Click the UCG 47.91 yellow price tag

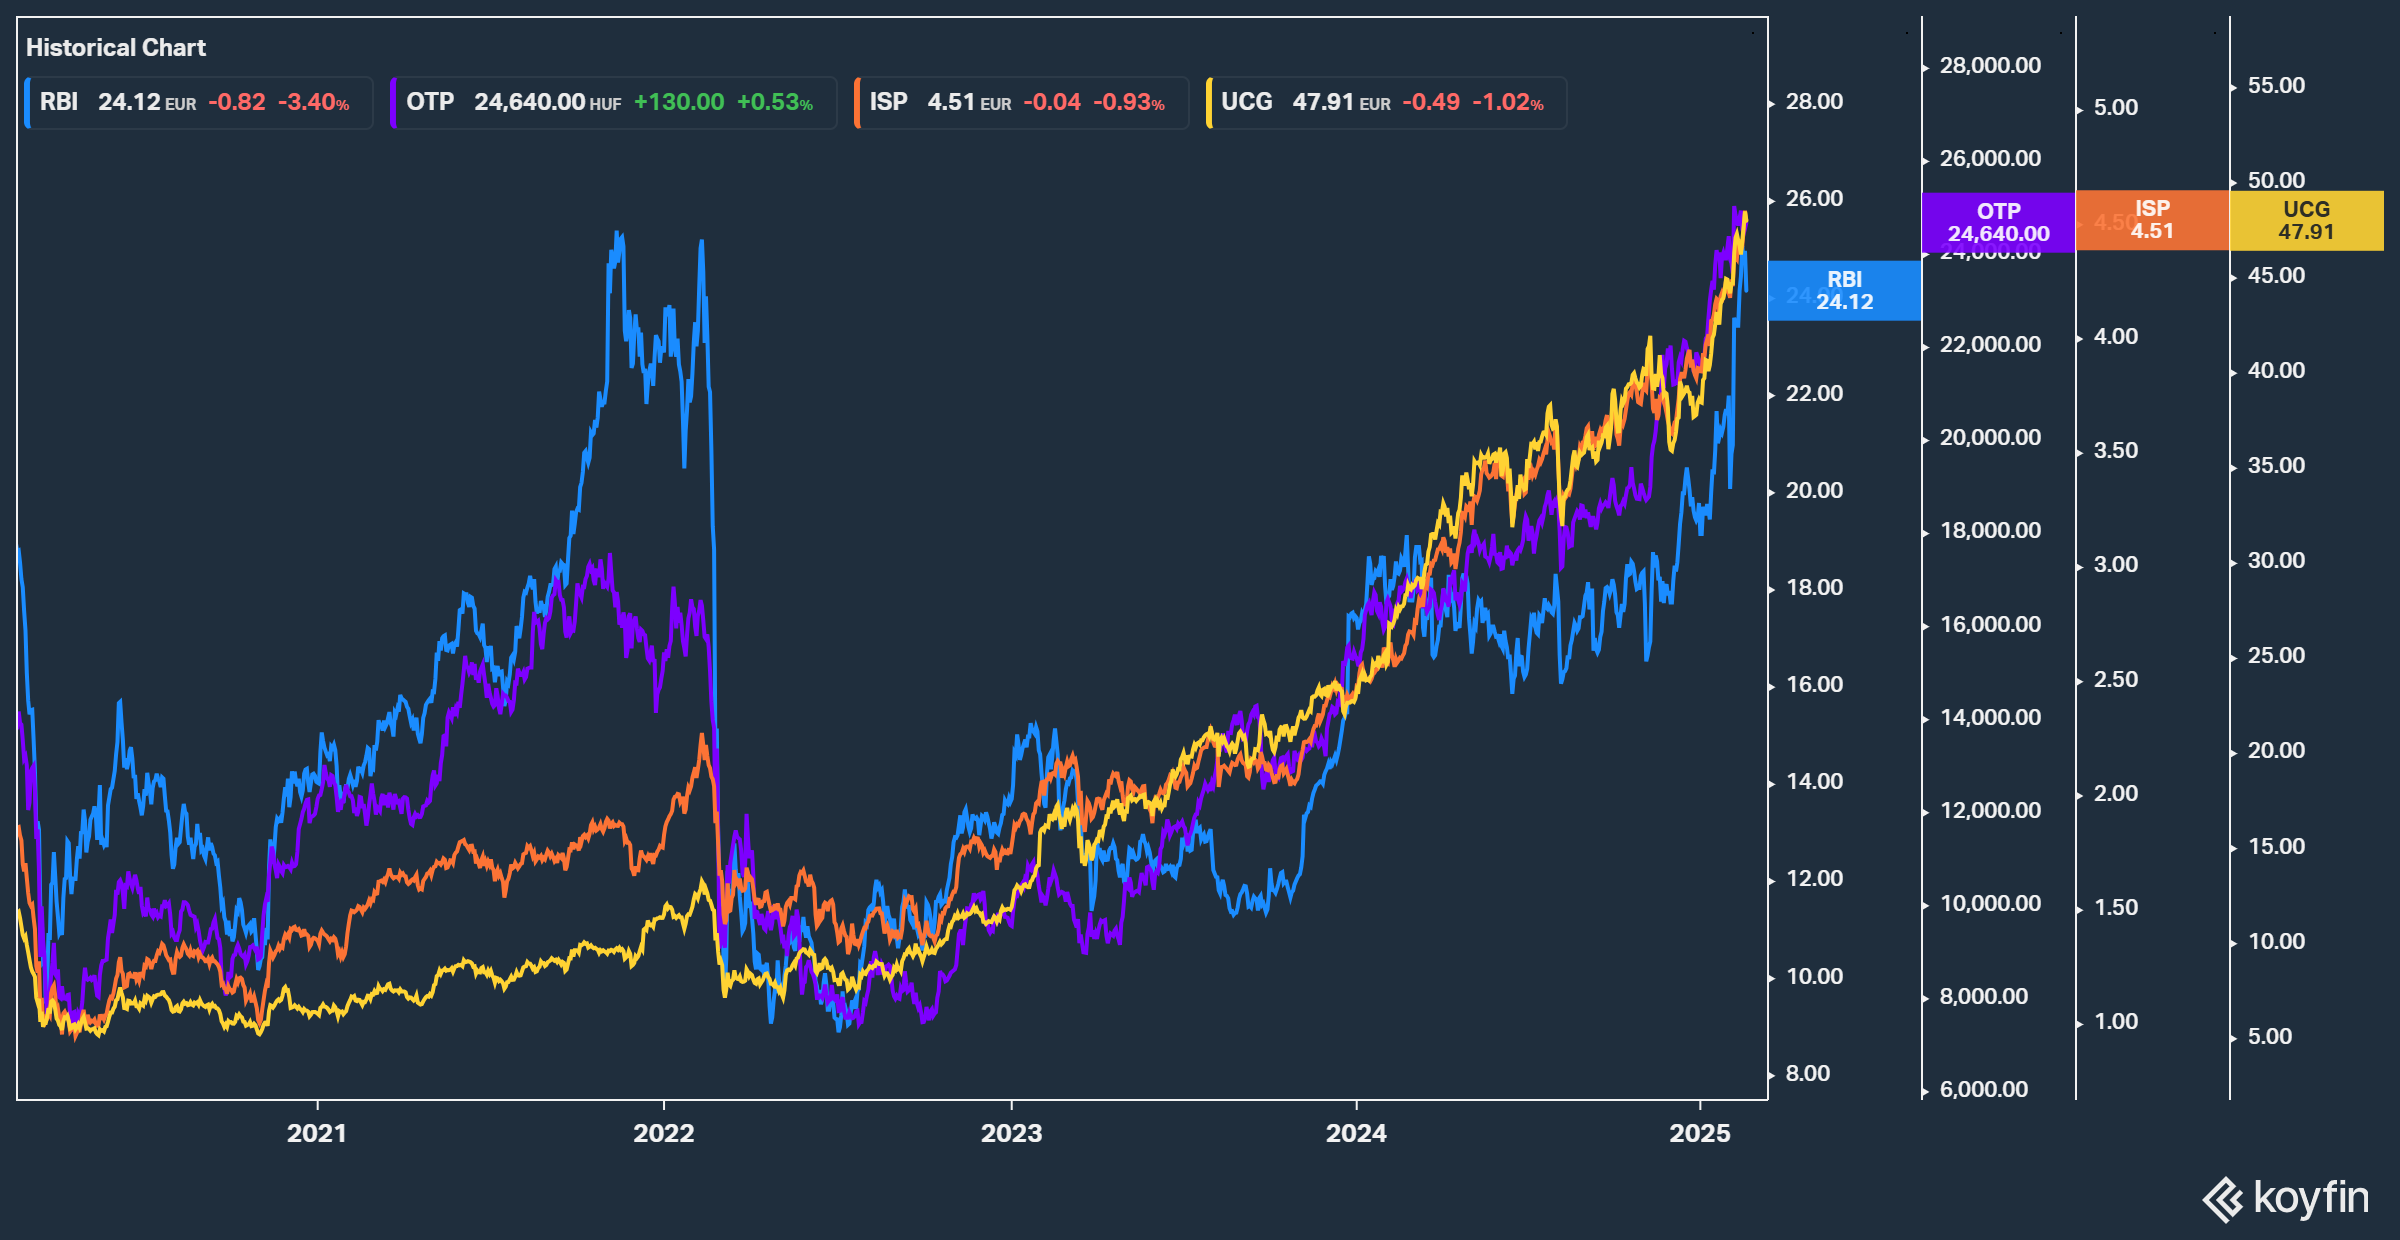(2306, 220)
